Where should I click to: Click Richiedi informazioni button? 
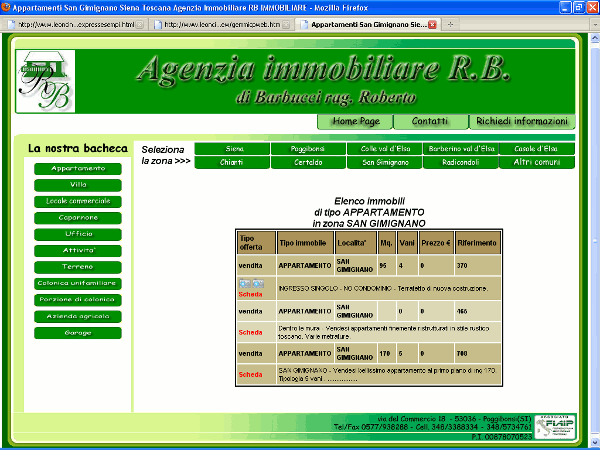pos(522,121)
